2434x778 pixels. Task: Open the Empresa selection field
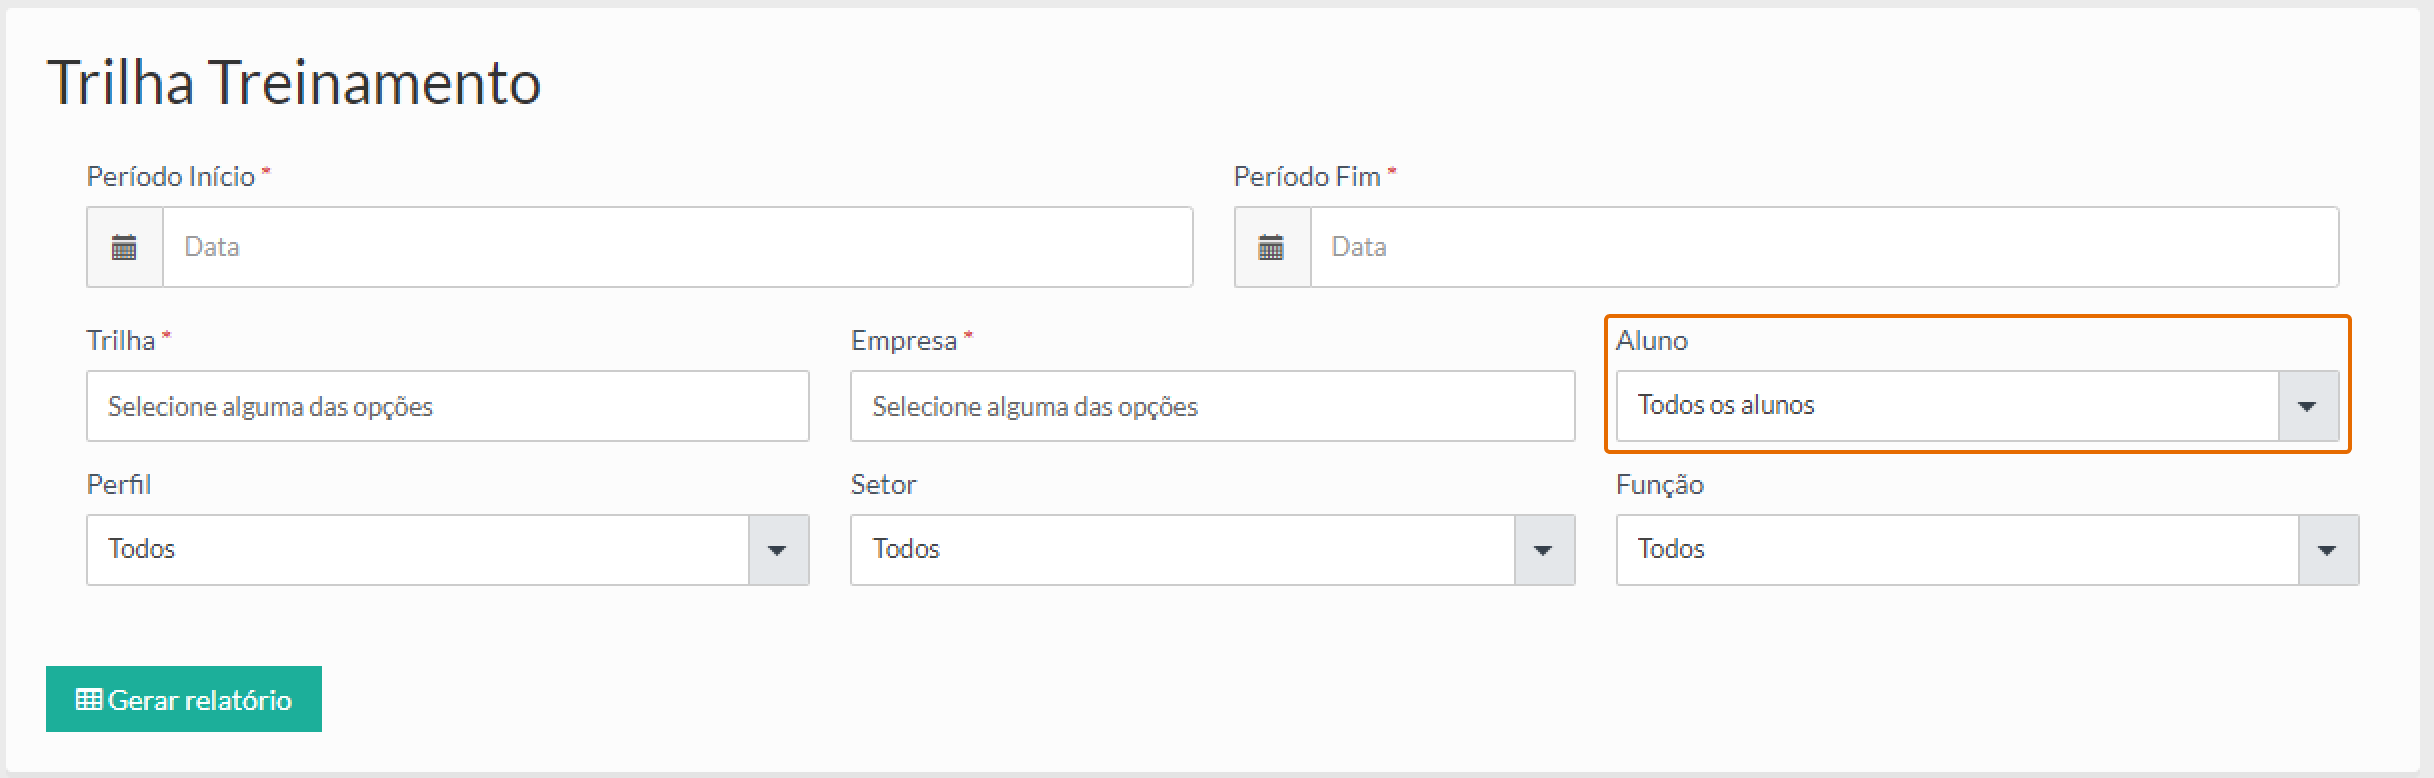(1212, 406)
